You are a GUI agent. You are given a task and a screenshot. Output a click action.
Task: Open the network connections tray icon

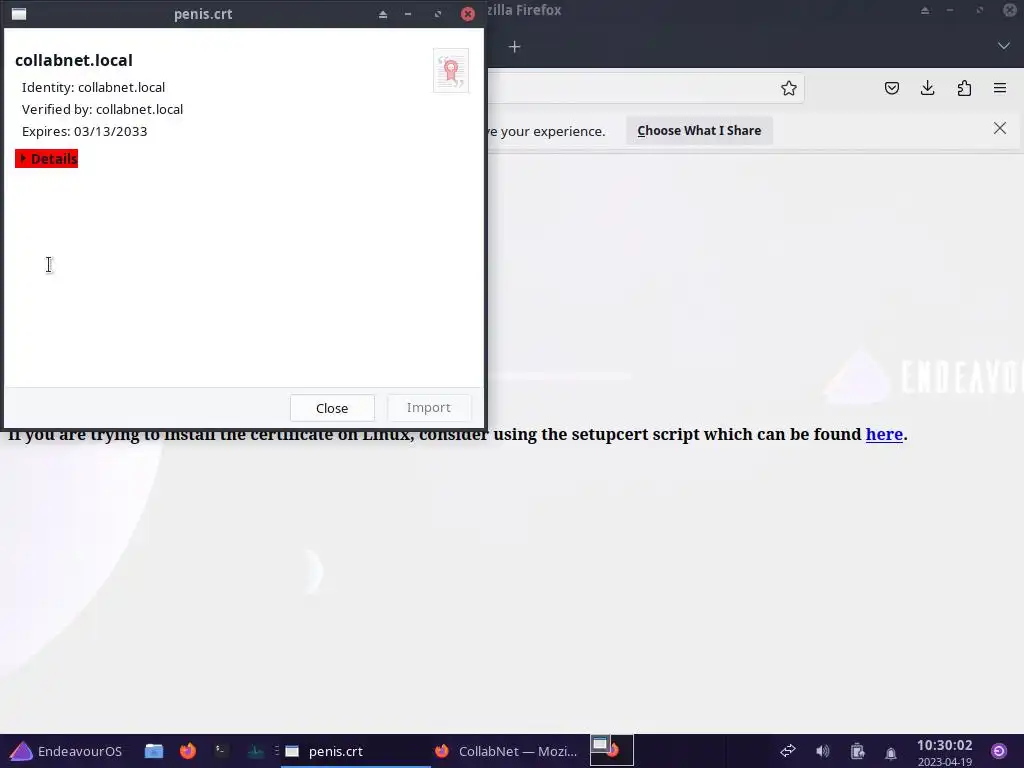pyautogui.click(x=788, y=751)
